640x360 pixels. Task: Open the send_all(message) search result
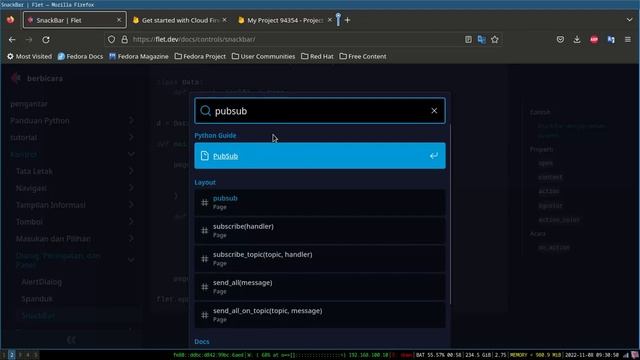tap(320, 287)
